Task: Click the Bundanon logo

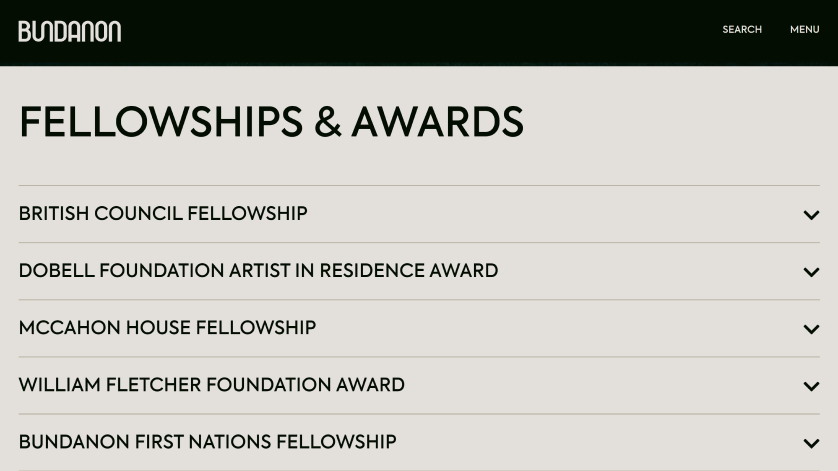Action: (x=69, y=32)
